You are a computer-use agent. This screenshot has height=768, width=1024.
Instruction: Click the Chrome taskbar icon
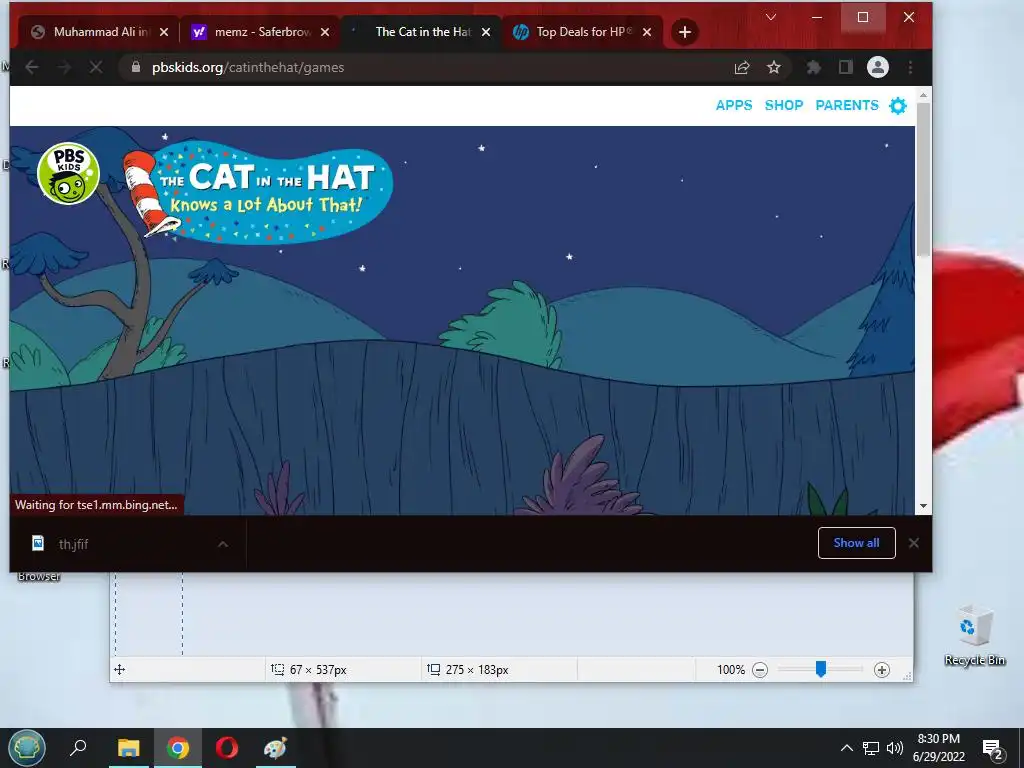(x=178, y=748)
